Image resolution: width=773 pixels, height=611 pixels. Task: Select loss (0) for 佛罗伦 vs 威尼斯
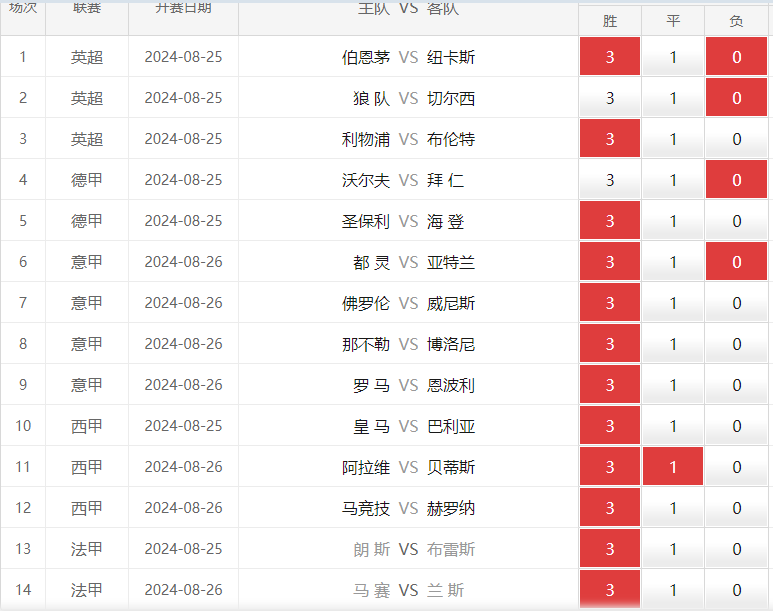click(x=736, y=302)
